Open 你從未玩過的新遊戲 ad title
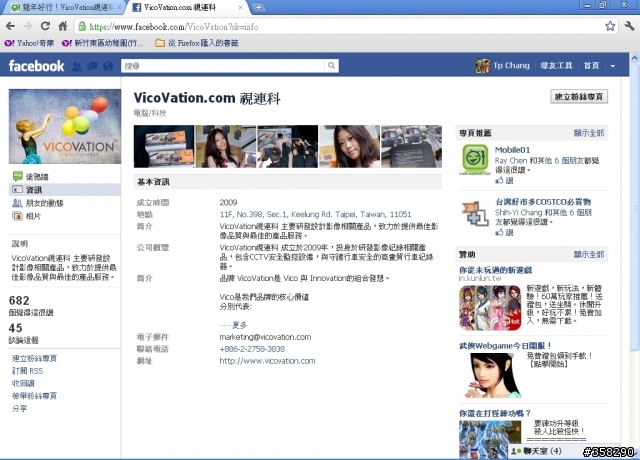This screenshot has height=460, width=640. (x=495, y=270)
